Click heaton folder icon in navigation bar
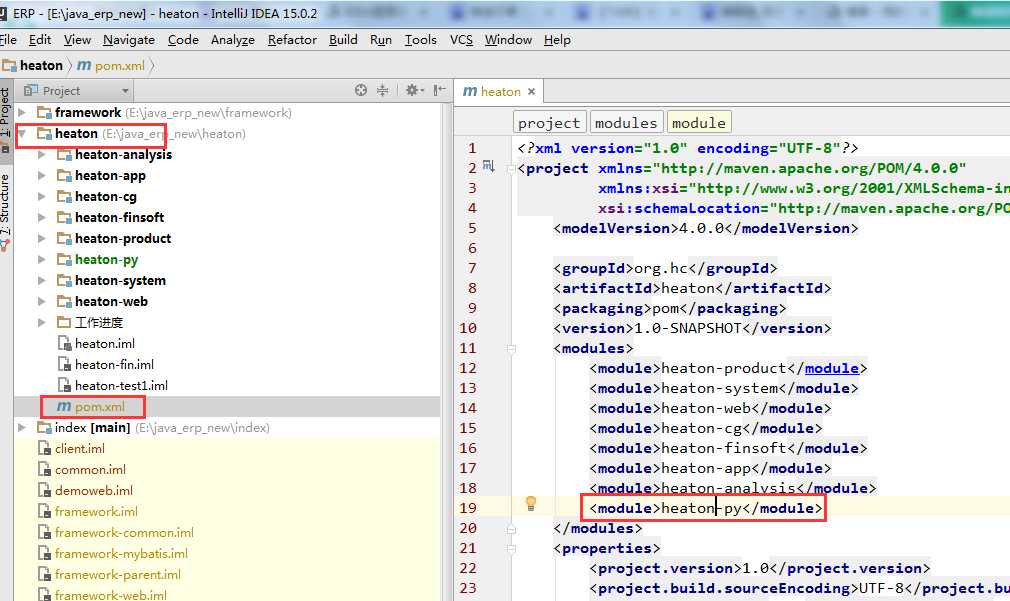The image size is (1010, 601). tap(9, 65)
